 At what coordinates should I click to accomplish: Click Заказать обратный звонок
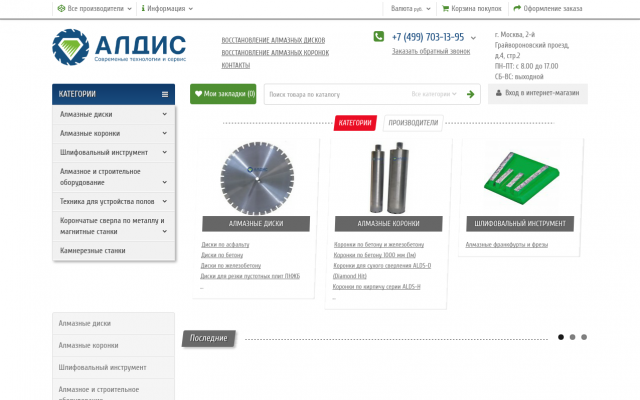[431, 51]
